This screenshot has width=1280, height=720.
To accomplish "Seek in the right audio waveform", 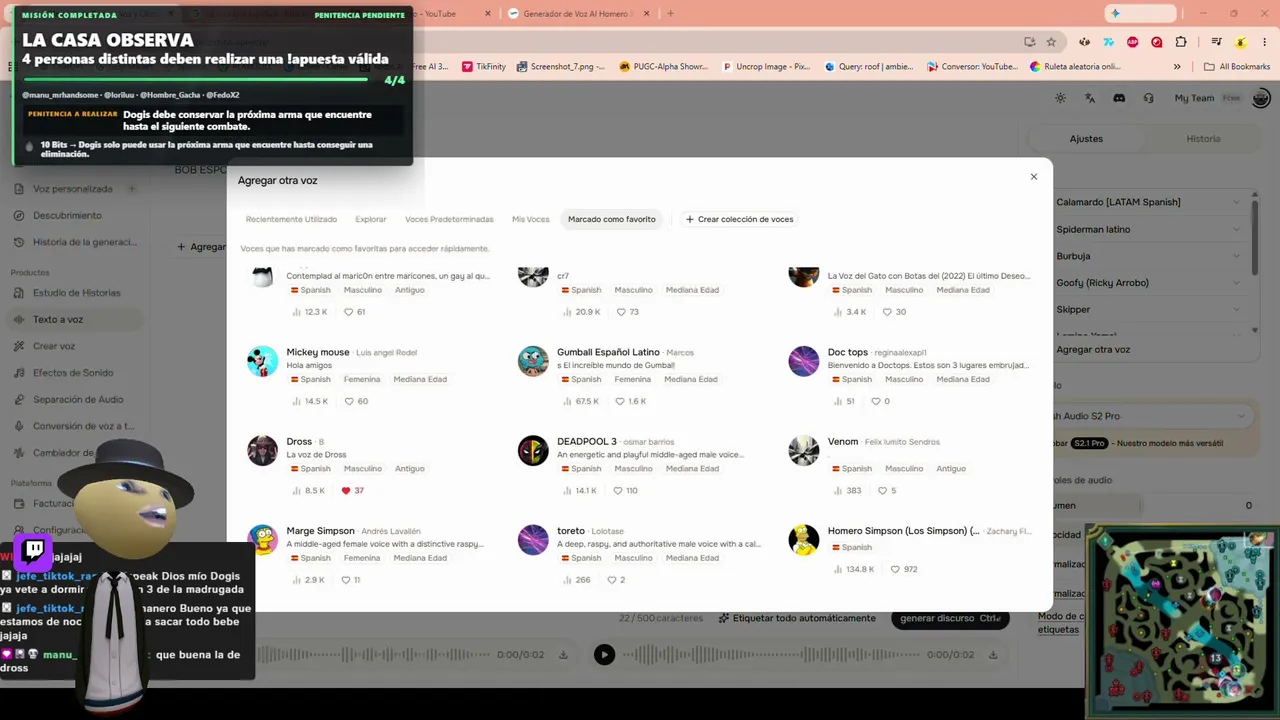I will click(772, 655).
